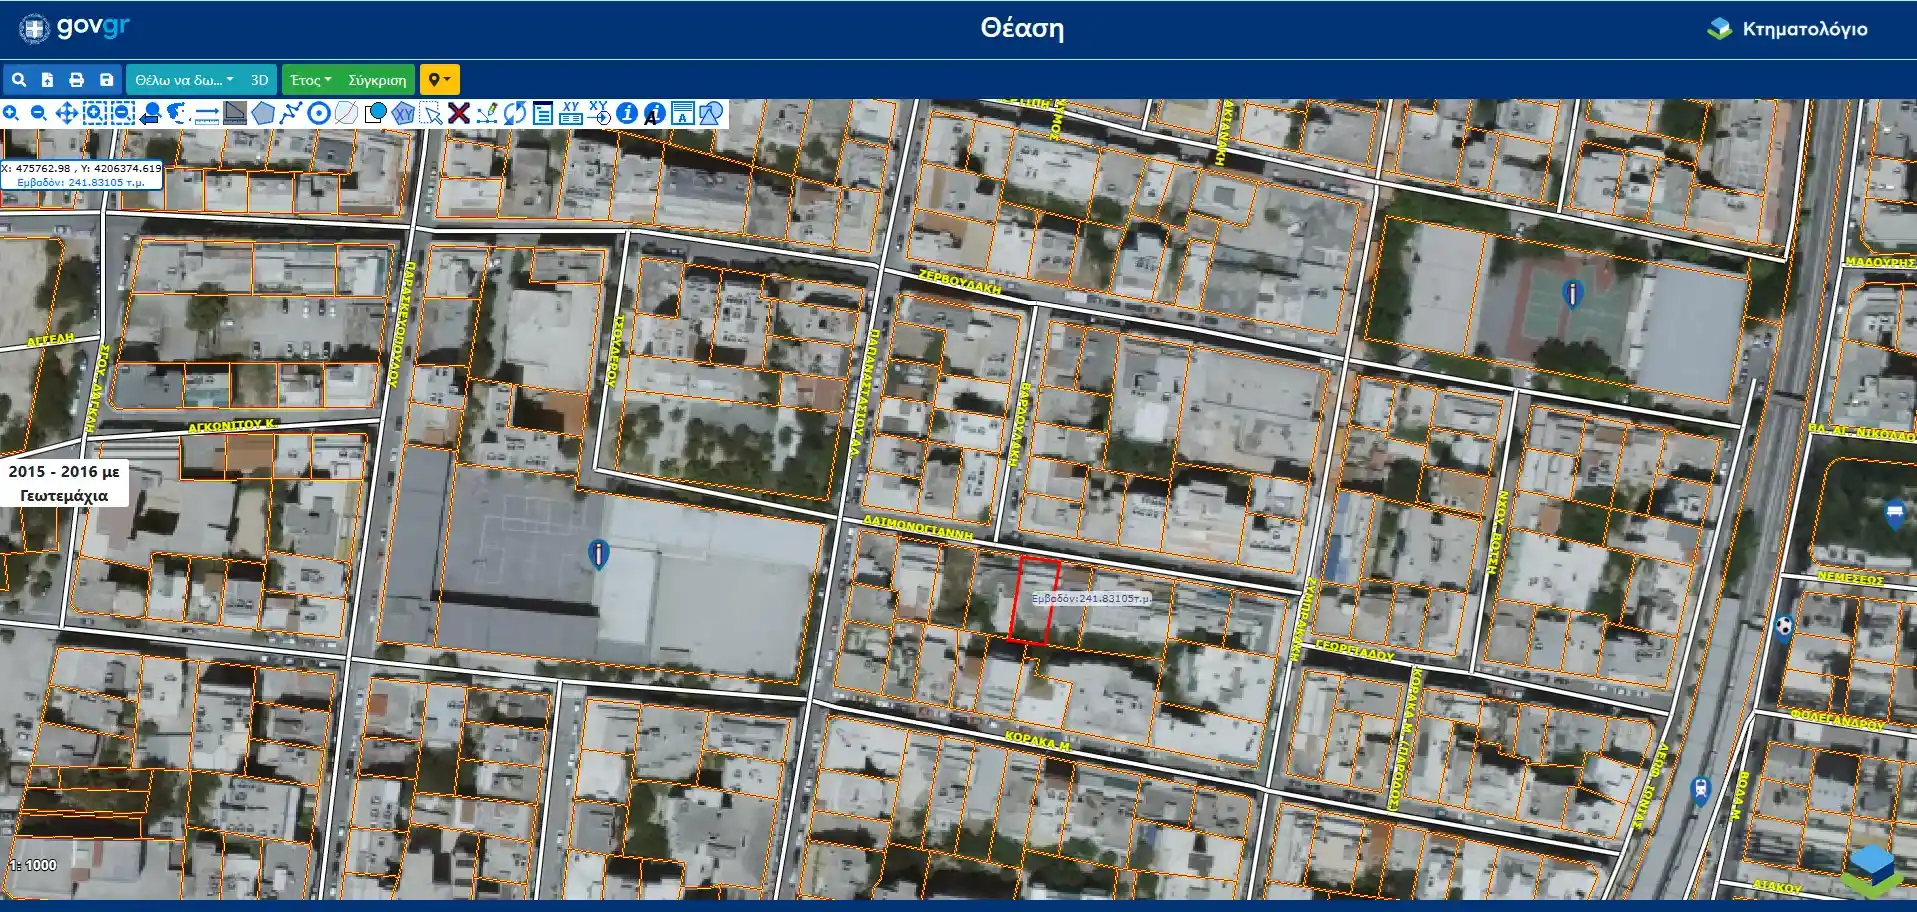The image size is (1917, 912).
Task: Open the yellow location pin dropdown
Action: coord(439,80)
